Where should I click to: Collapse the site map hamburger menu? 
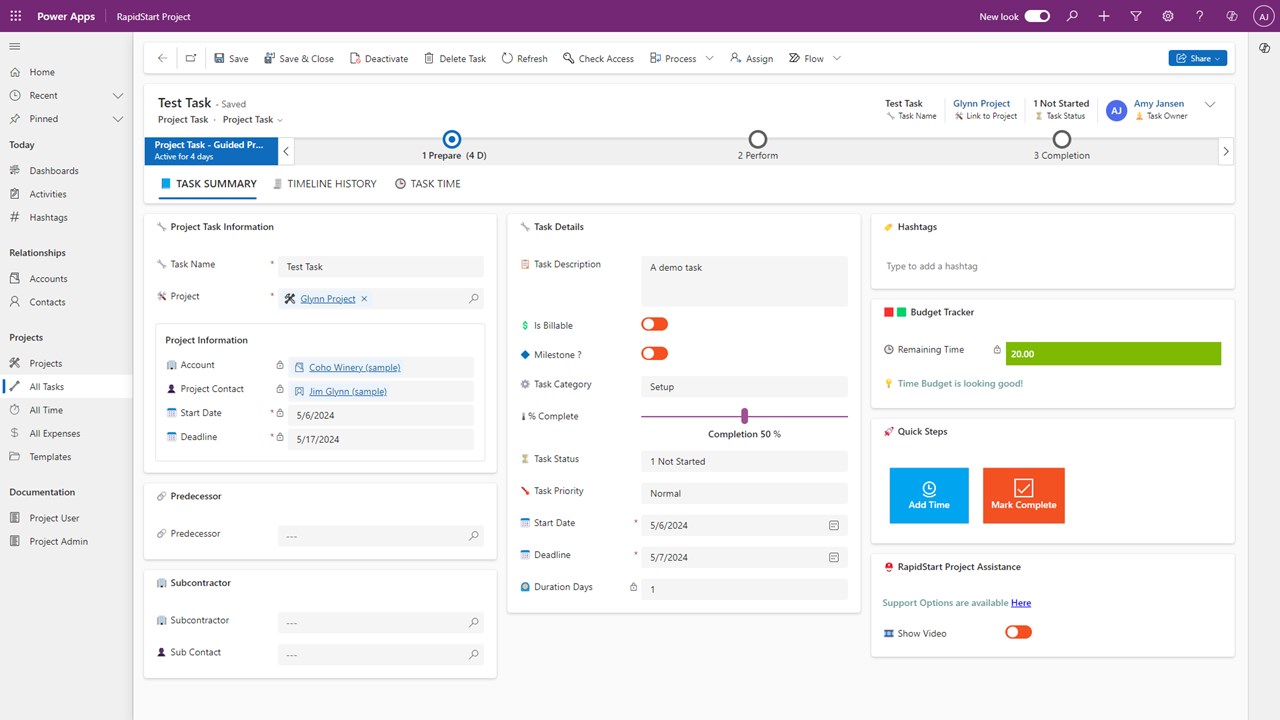(x=15, y=47)
